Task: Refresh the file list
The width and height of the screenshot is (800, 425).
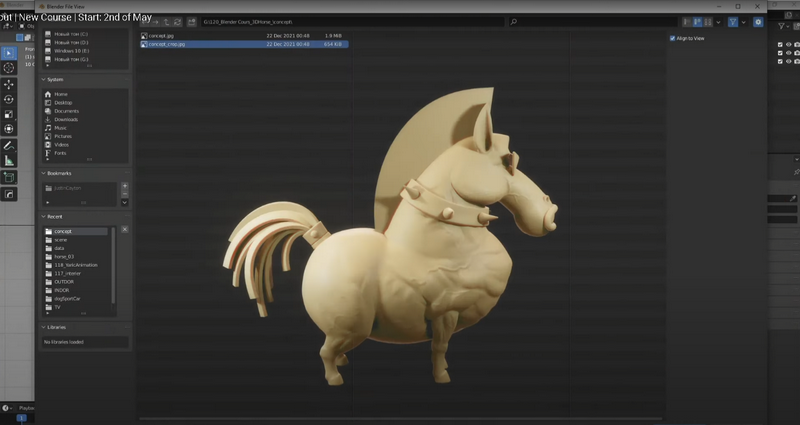Action: [177, 22]
